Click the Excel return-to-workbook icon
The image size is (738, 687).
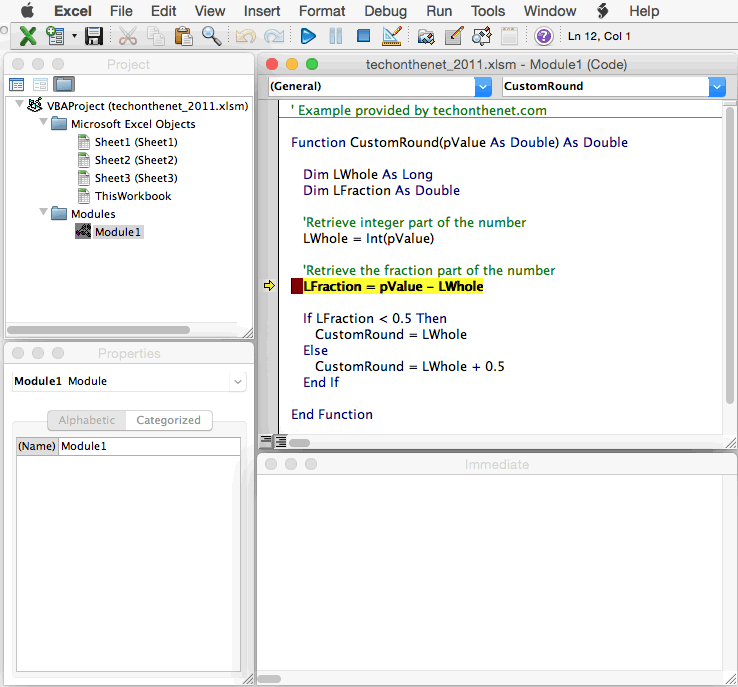click(x=28, y=36)
